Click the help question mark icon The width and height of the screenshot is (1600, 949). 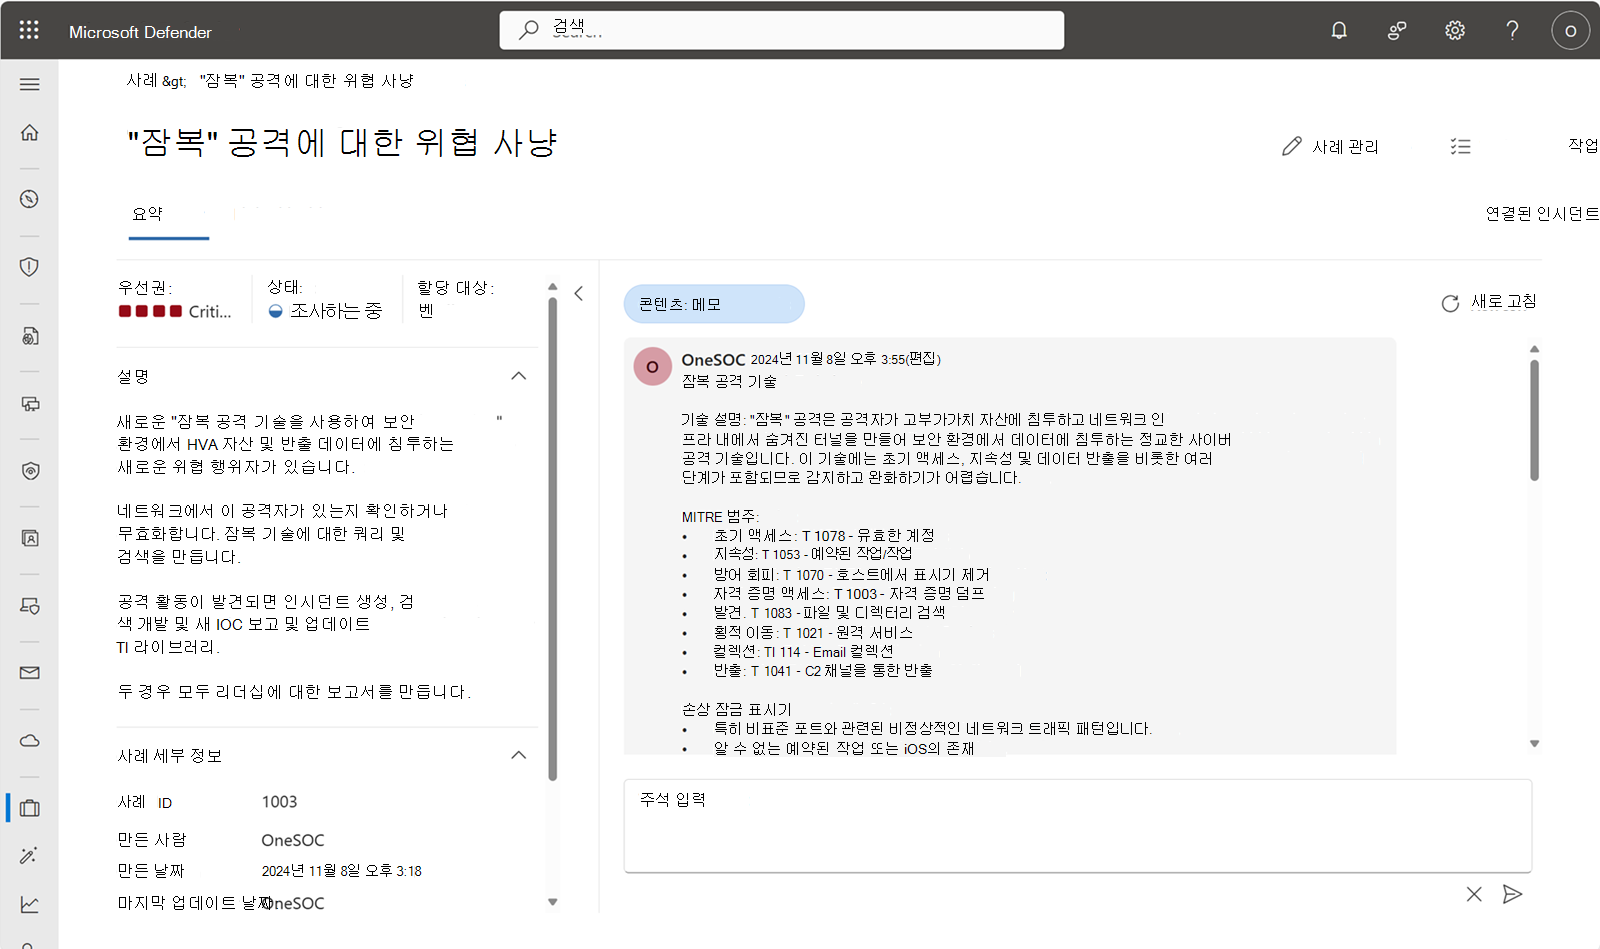tap(1513, 30)
